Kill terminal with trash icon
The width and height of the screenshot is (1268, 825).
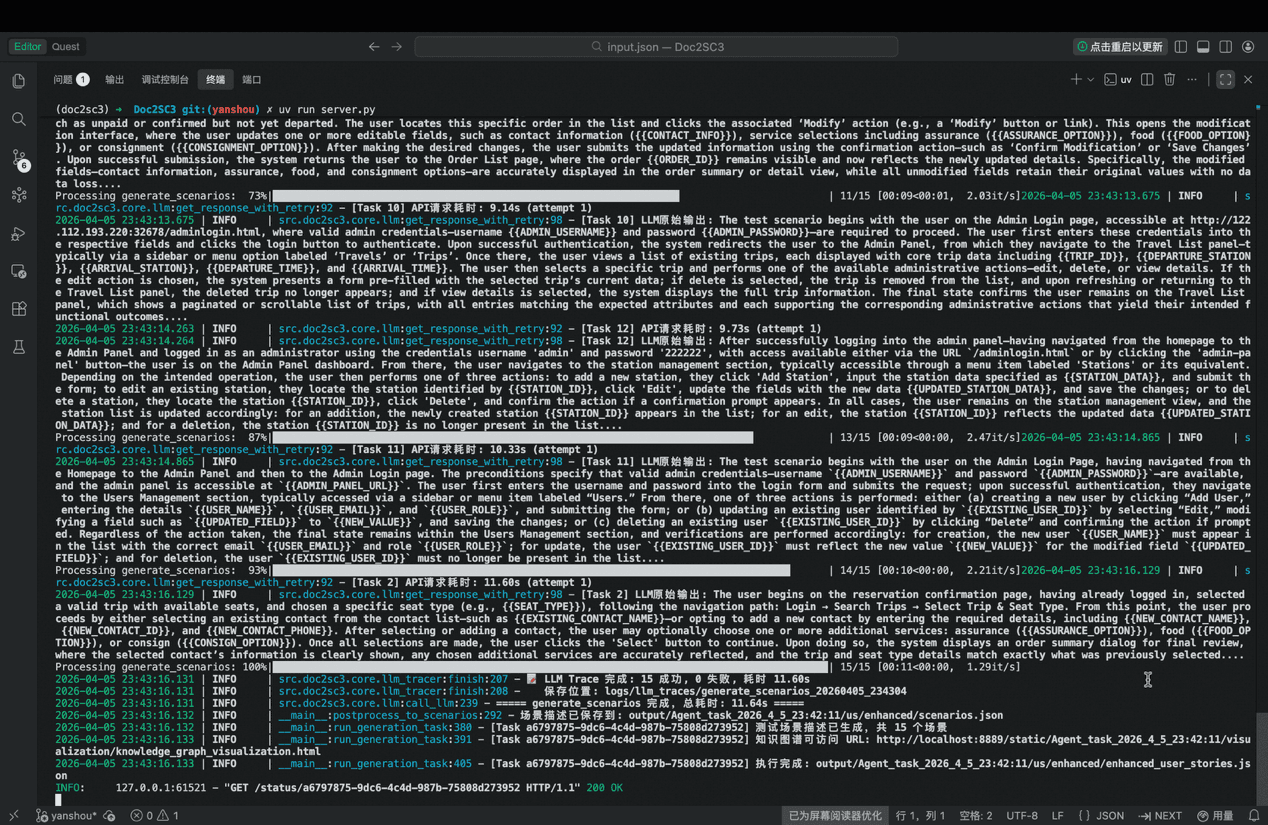1169,80
